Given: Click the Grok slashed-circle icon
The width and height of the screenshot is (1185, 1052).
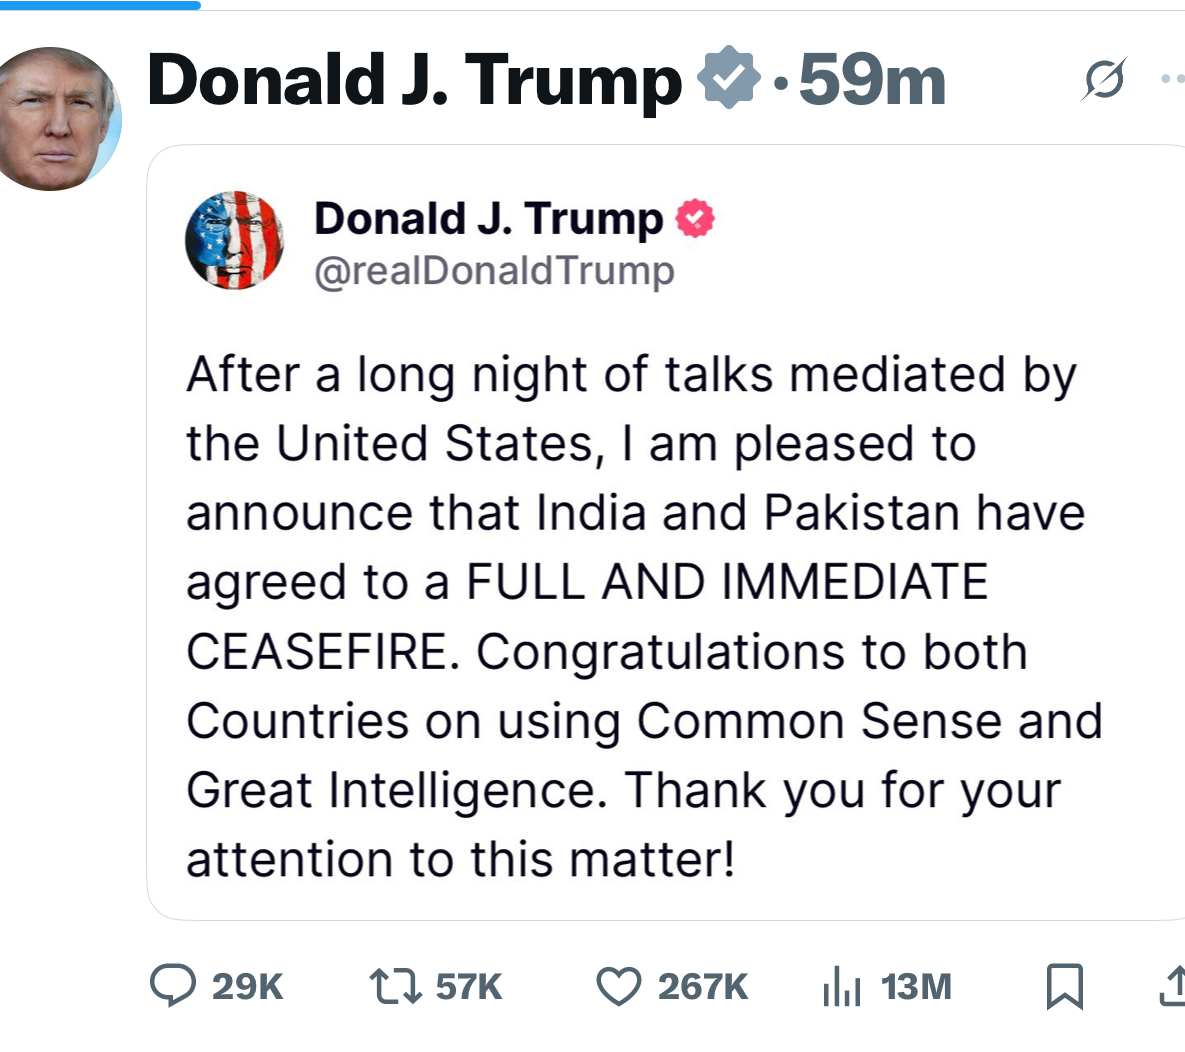Looking at the screenshot, I should (1104, 80).
